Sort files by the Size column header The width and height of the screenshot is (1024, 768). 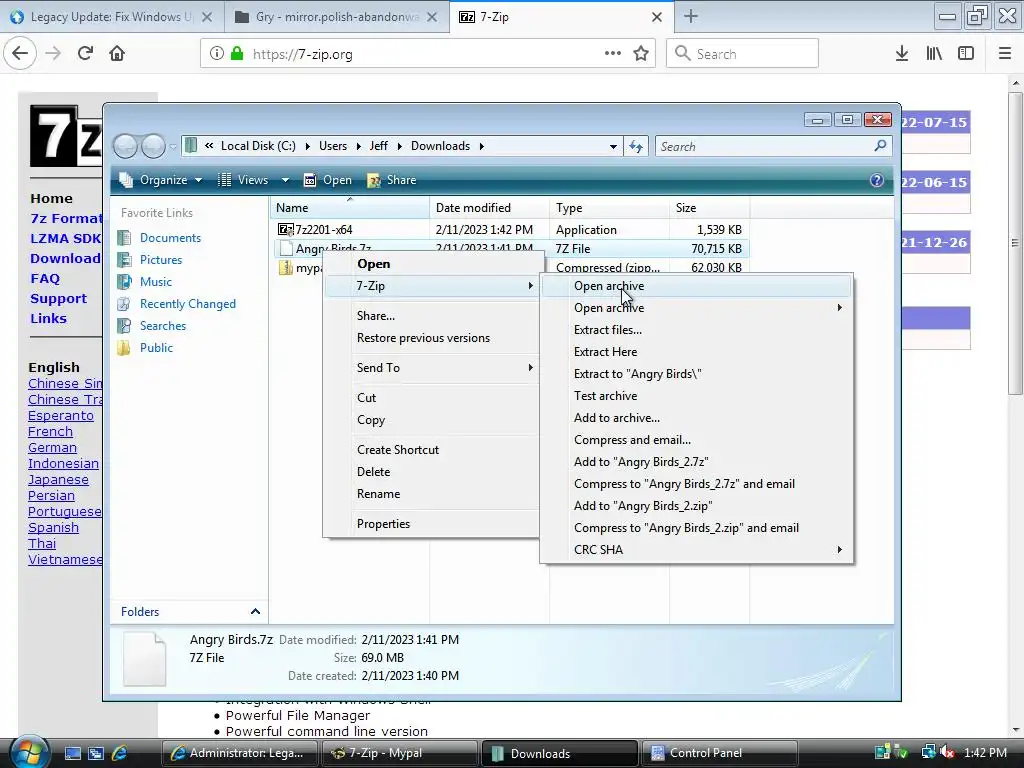[709, 208]
